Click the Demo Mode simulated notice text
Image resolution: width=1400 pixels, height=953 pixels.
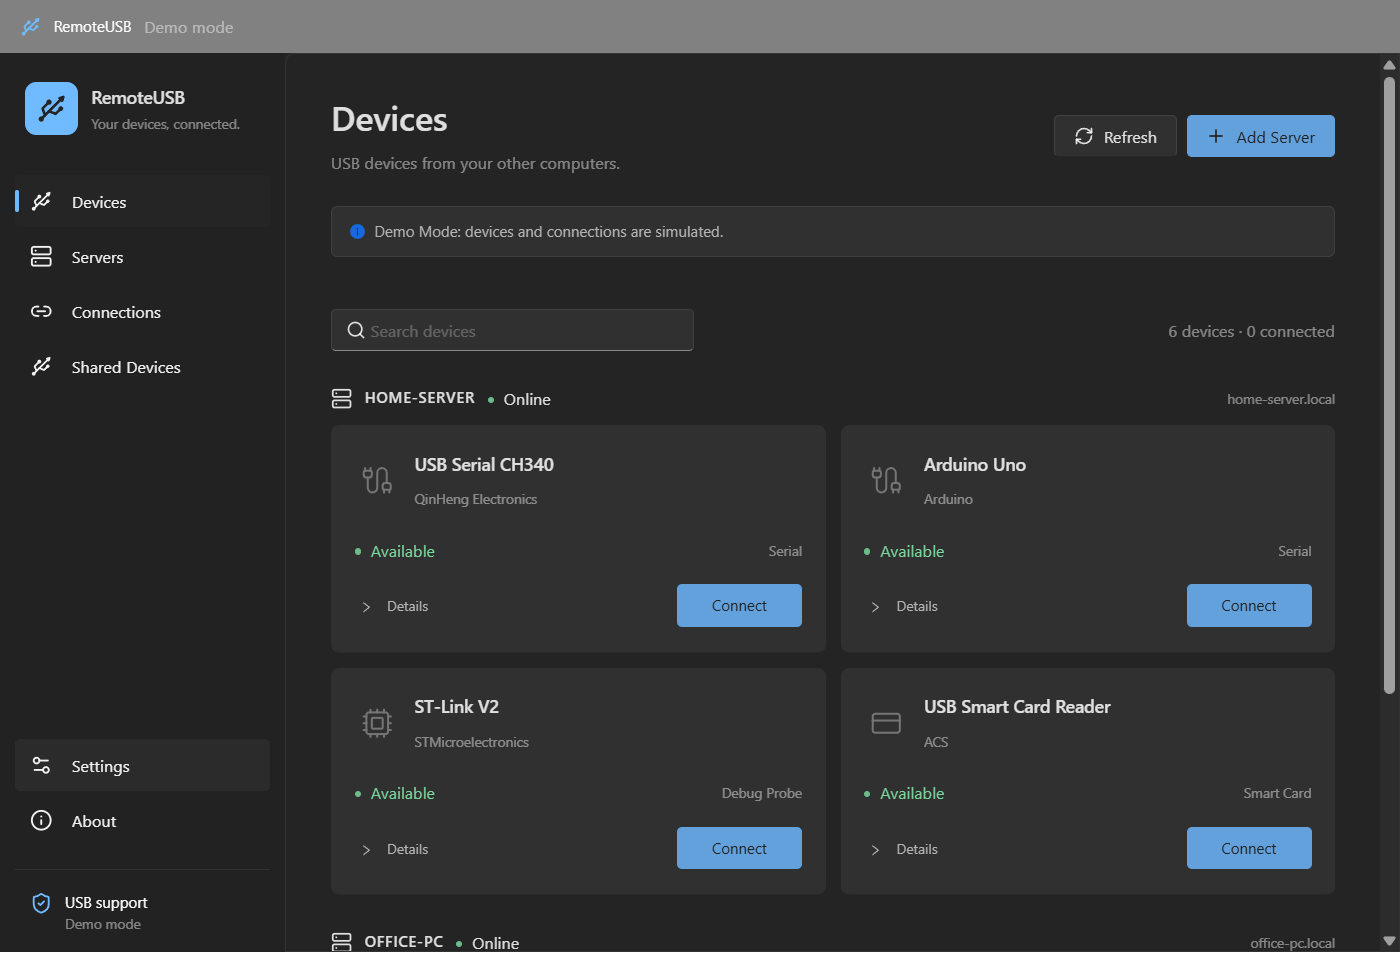549,232
